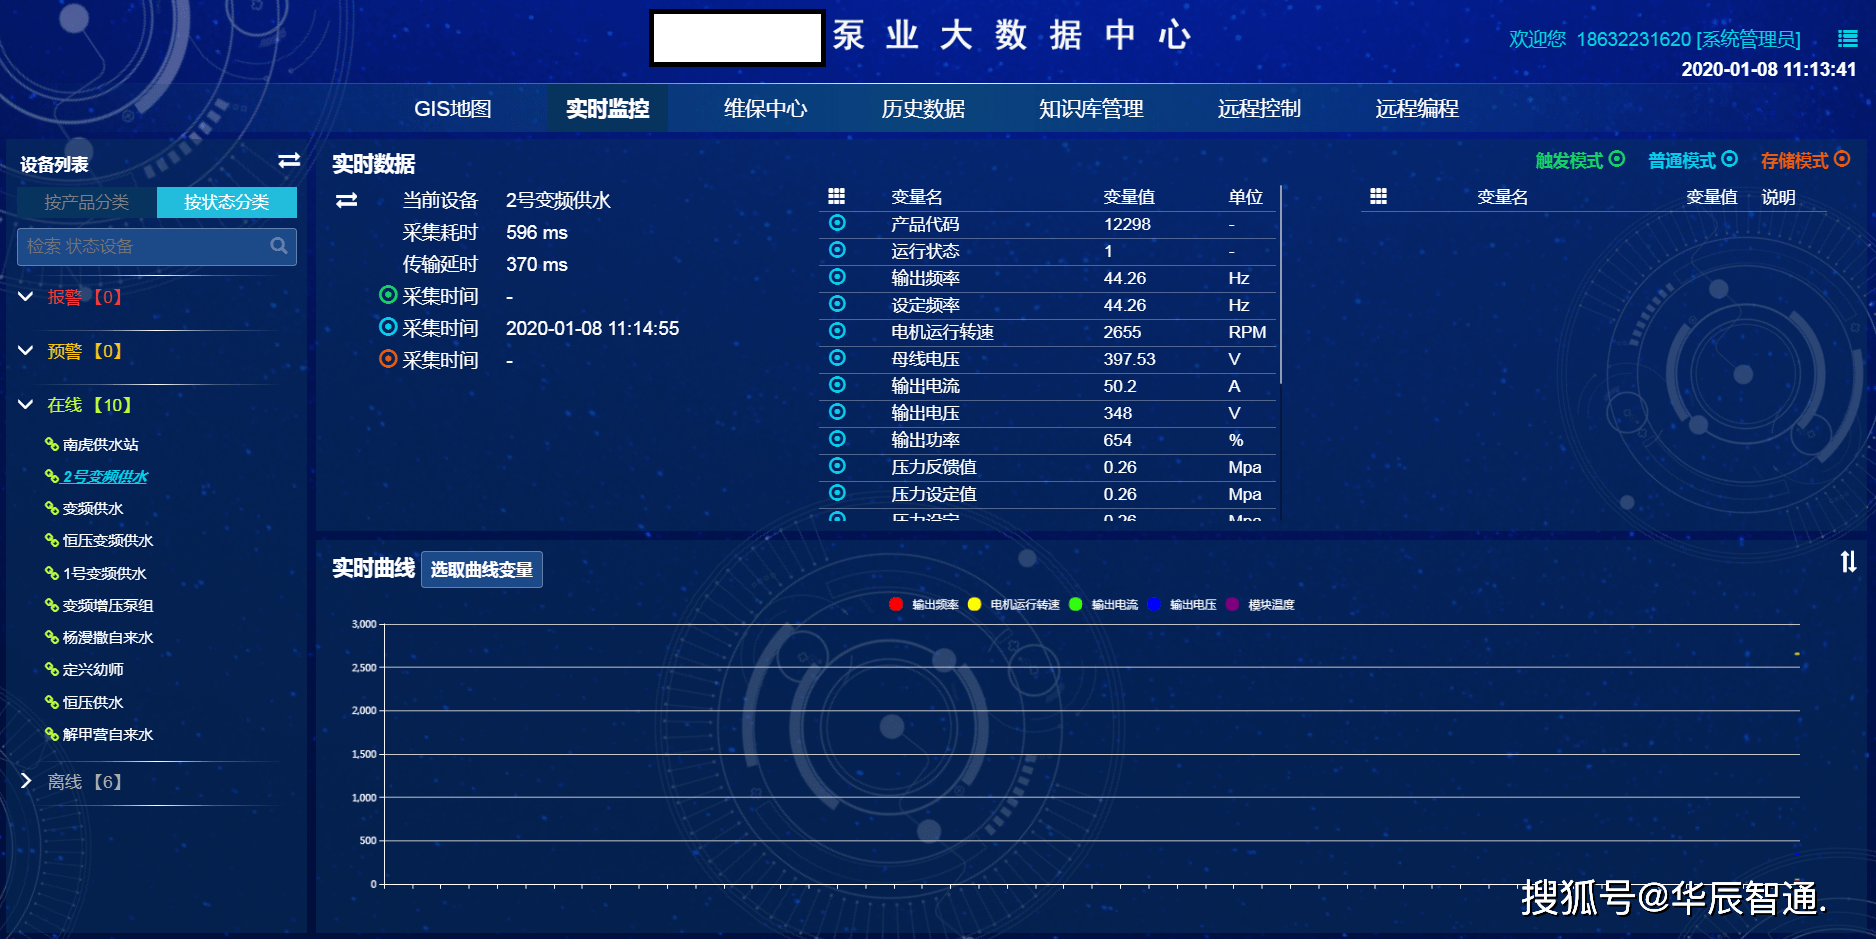Enable 存储模式 toggle
The width and height of the screenshot is (1876, 939).
coord(1845,160)
